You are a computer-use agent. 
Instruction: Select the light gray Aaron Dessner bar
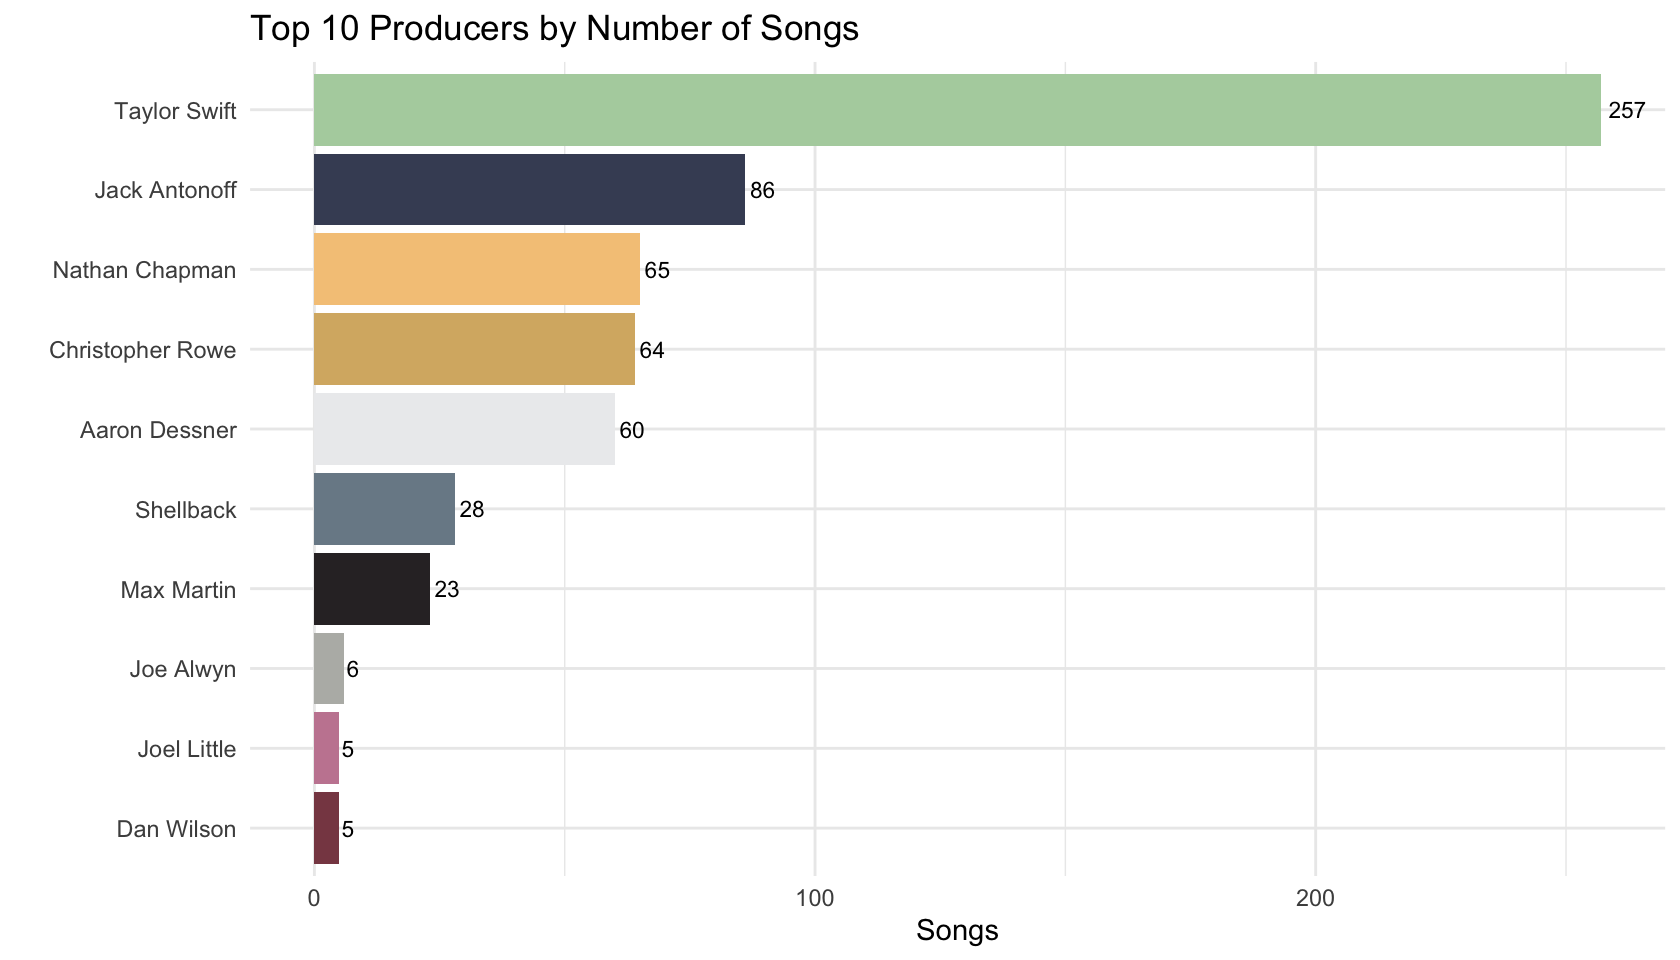(464, 429)
